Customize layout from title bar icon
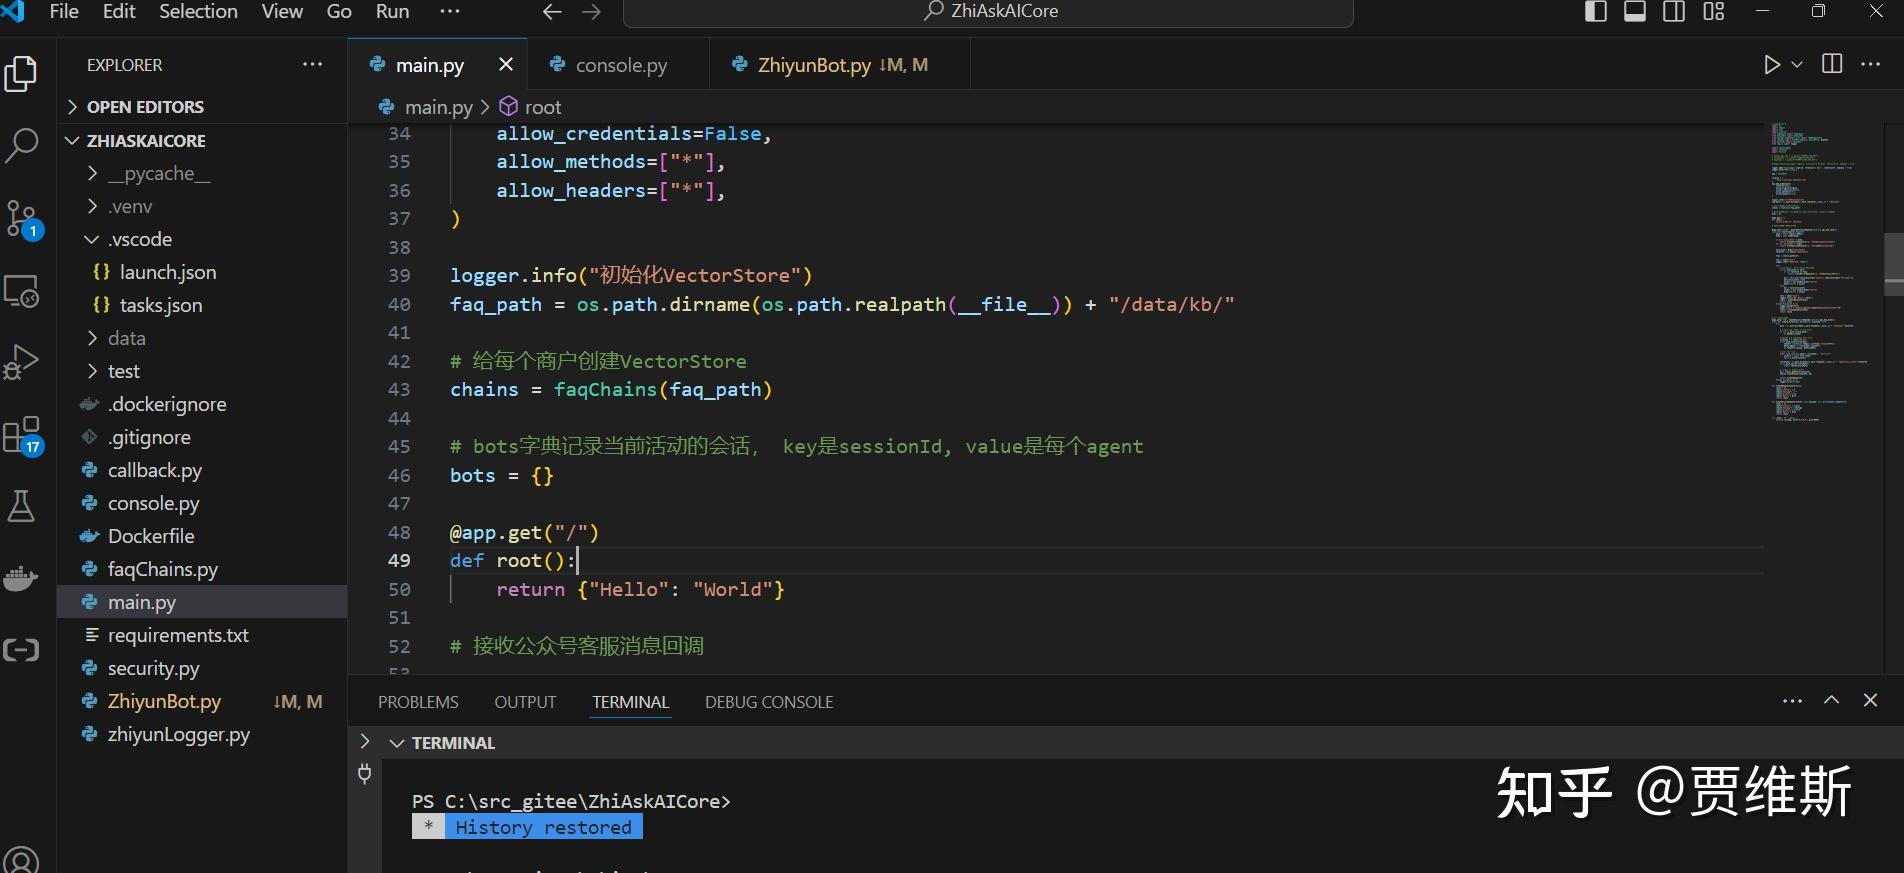The height and width of the screenshot is (873, 1904). (x=1714, y=11)
